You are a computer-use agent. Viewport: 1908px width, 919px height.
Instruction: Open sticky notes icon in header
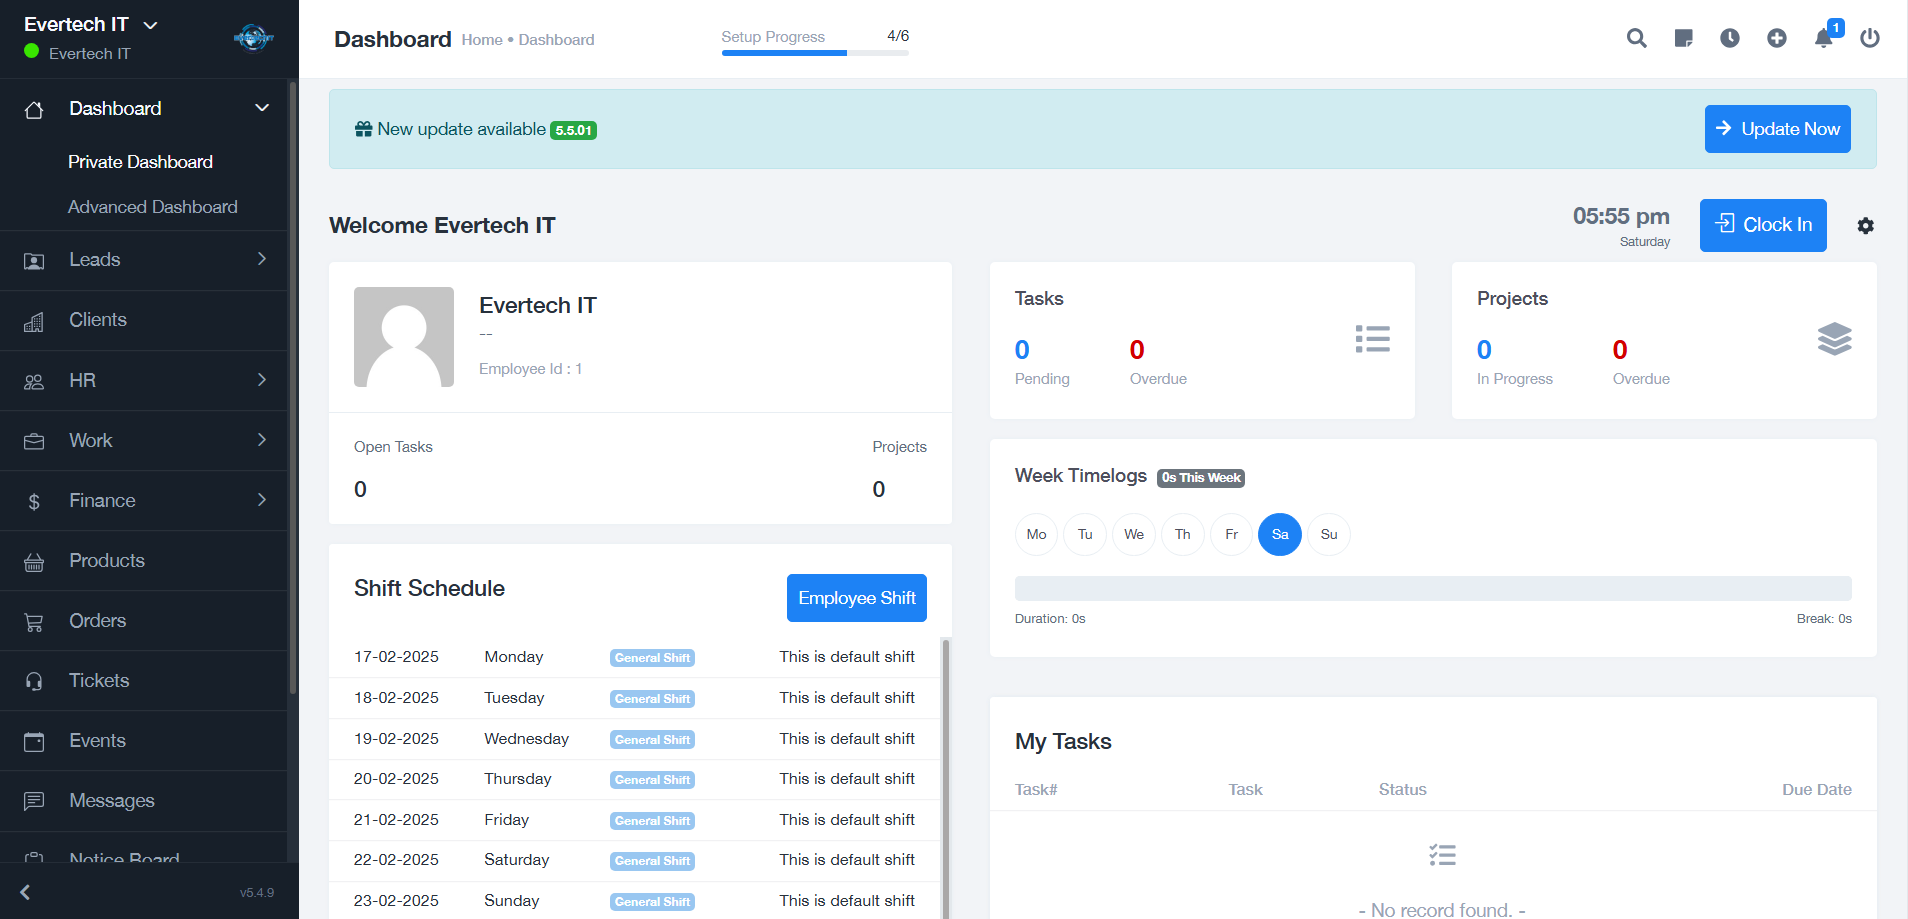pos(1683,38)
